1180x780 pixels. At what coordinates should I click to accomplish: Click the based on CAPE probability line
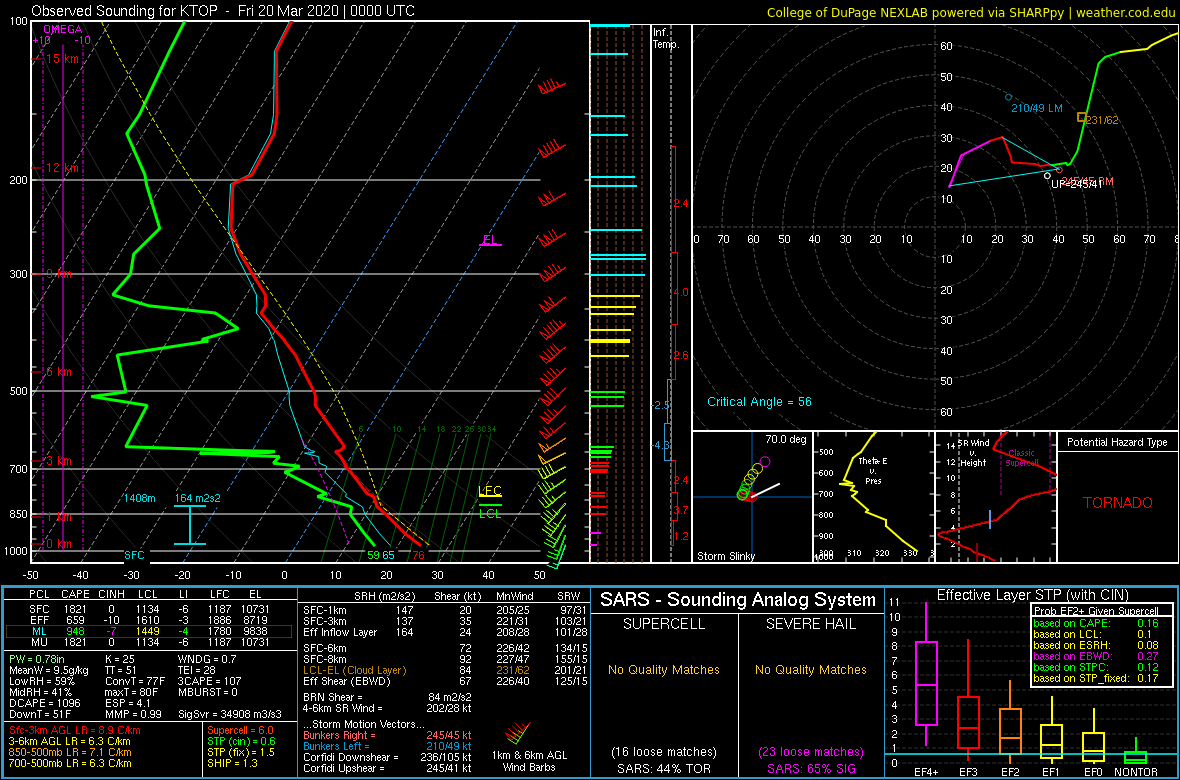tap(1096, 623)
